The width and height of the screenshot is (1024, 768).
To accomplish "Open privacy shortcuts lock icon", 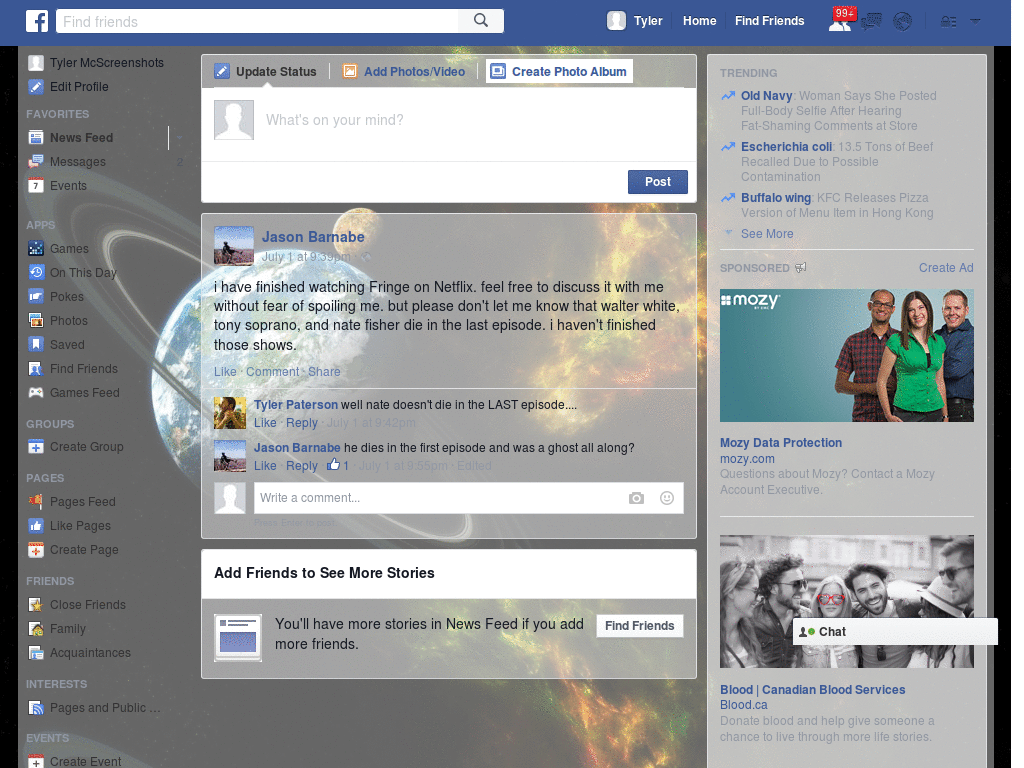I will coord(948,22).
